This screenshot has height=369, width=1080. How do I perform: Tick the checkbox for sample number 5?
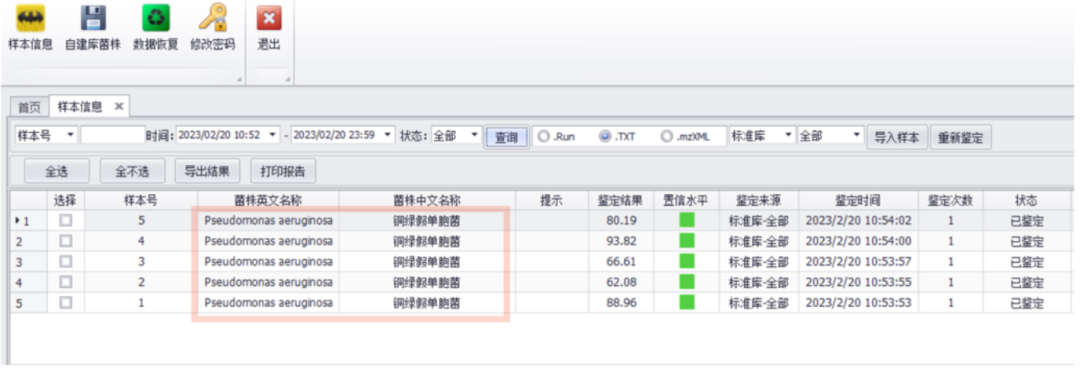(65, 221)
